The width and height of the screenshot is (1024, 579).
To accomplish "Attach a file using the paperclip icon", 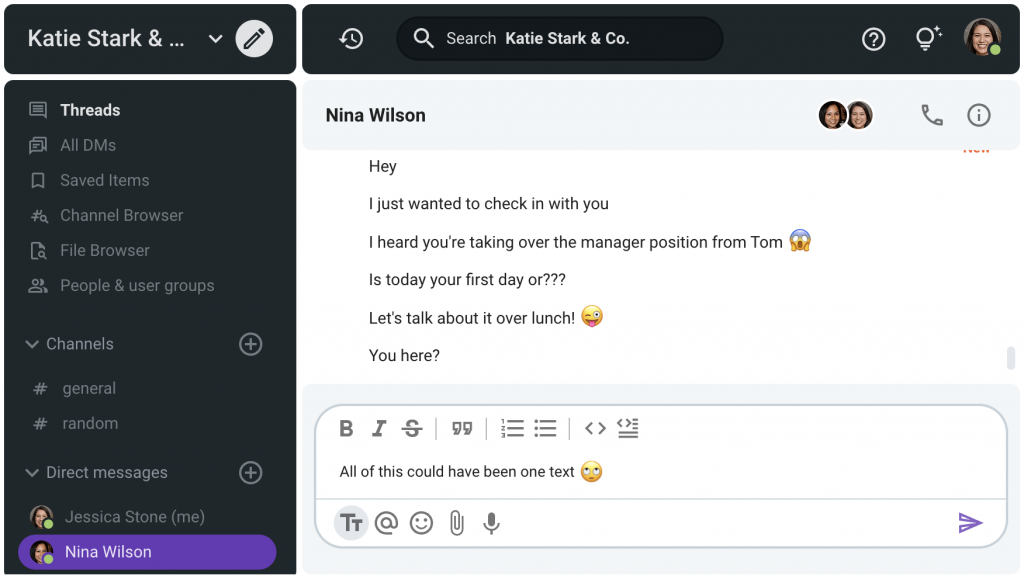I will click(x=456, y=523).
